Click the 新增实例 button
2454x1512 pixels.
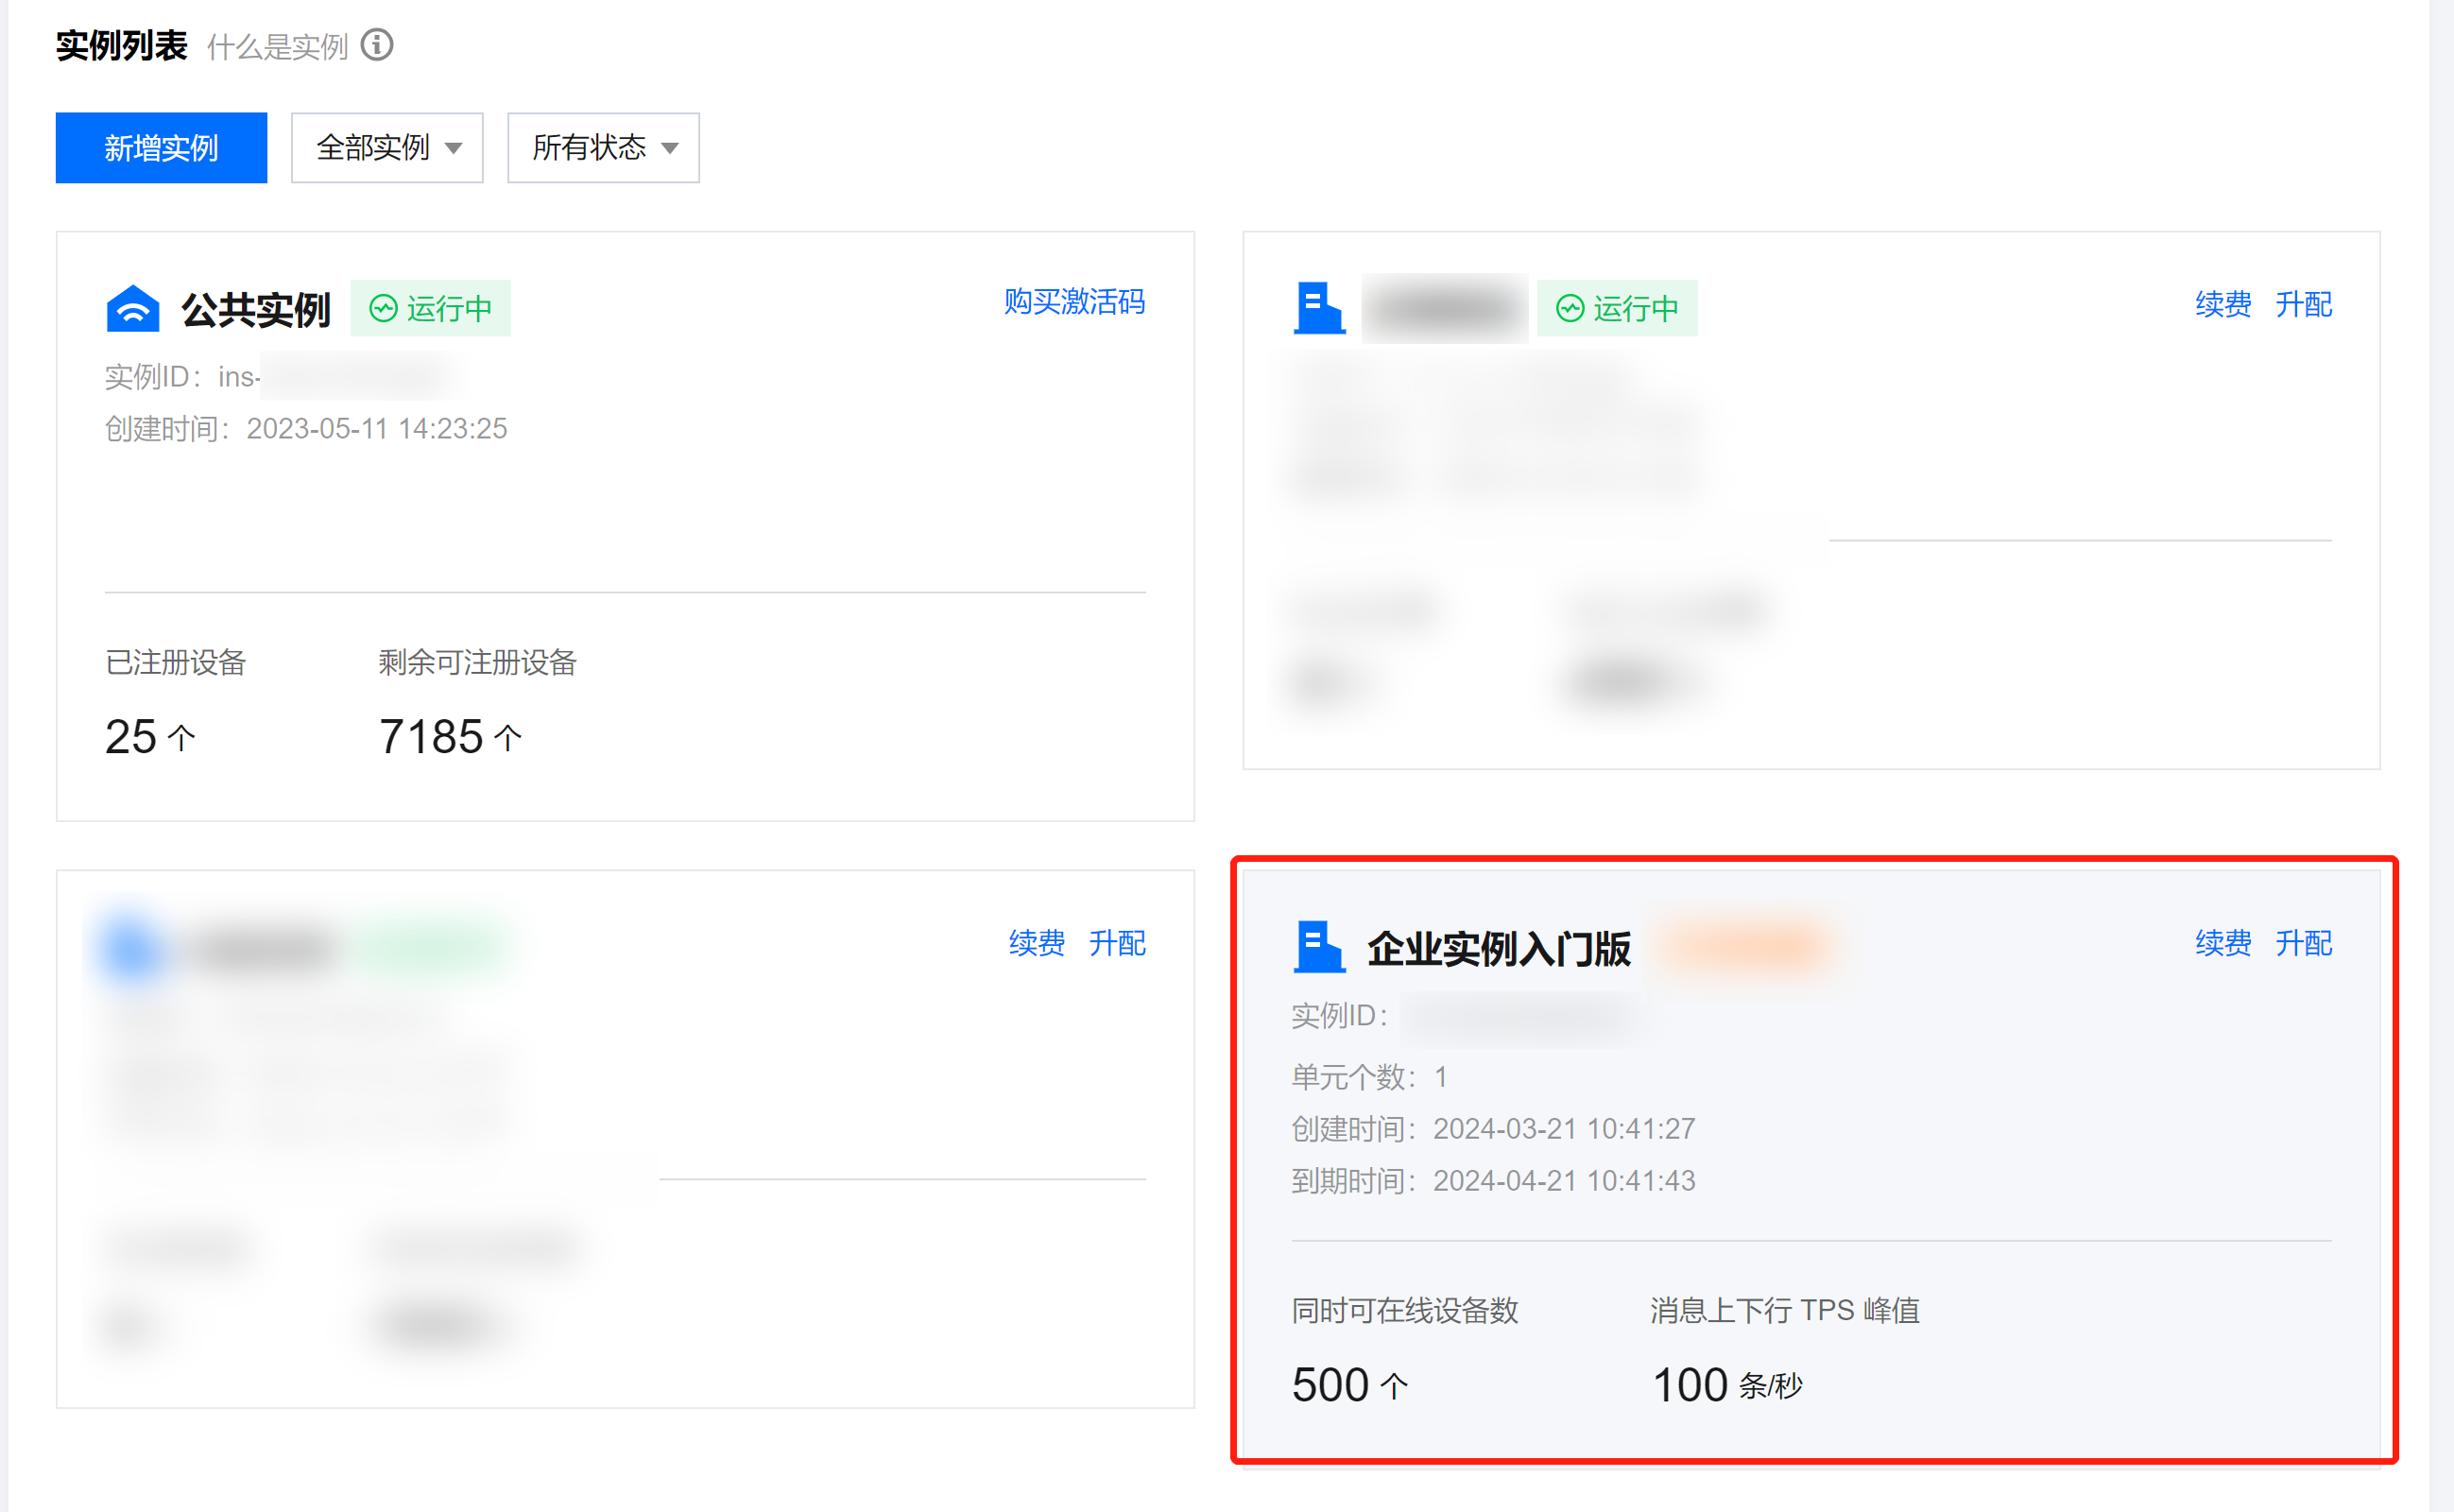(161, 148)
